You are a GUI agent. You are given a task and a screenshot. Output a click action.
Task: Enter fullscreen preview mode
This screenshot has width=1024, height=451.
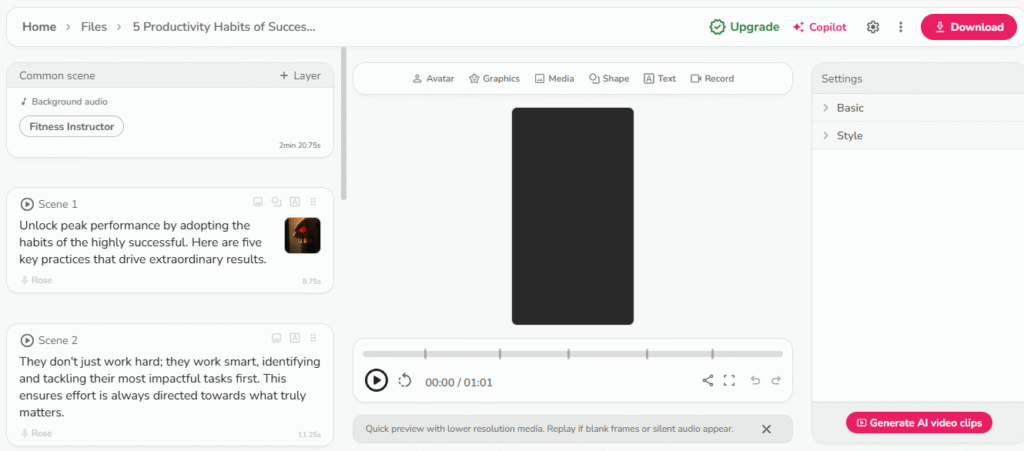pyautogui.click(x=729, y=381)
